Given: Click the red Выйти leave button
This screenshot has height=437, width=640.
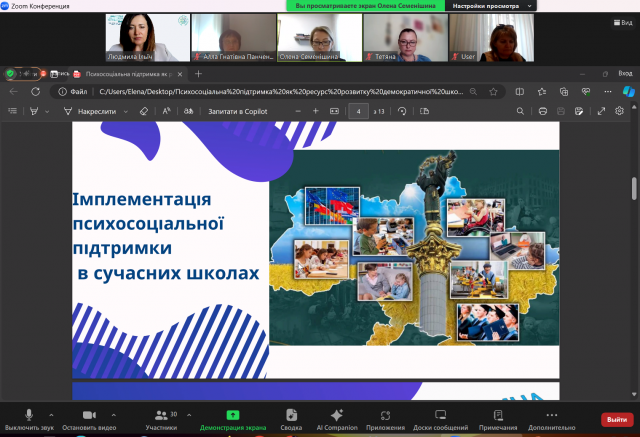Looking at the screenshot, I should 615,419.
